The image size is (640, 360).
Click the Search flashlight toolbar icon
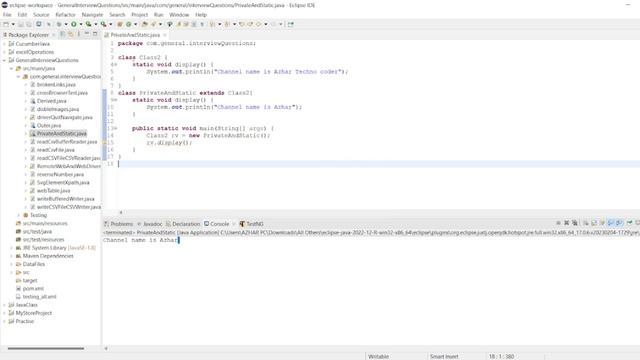[154, 24]
